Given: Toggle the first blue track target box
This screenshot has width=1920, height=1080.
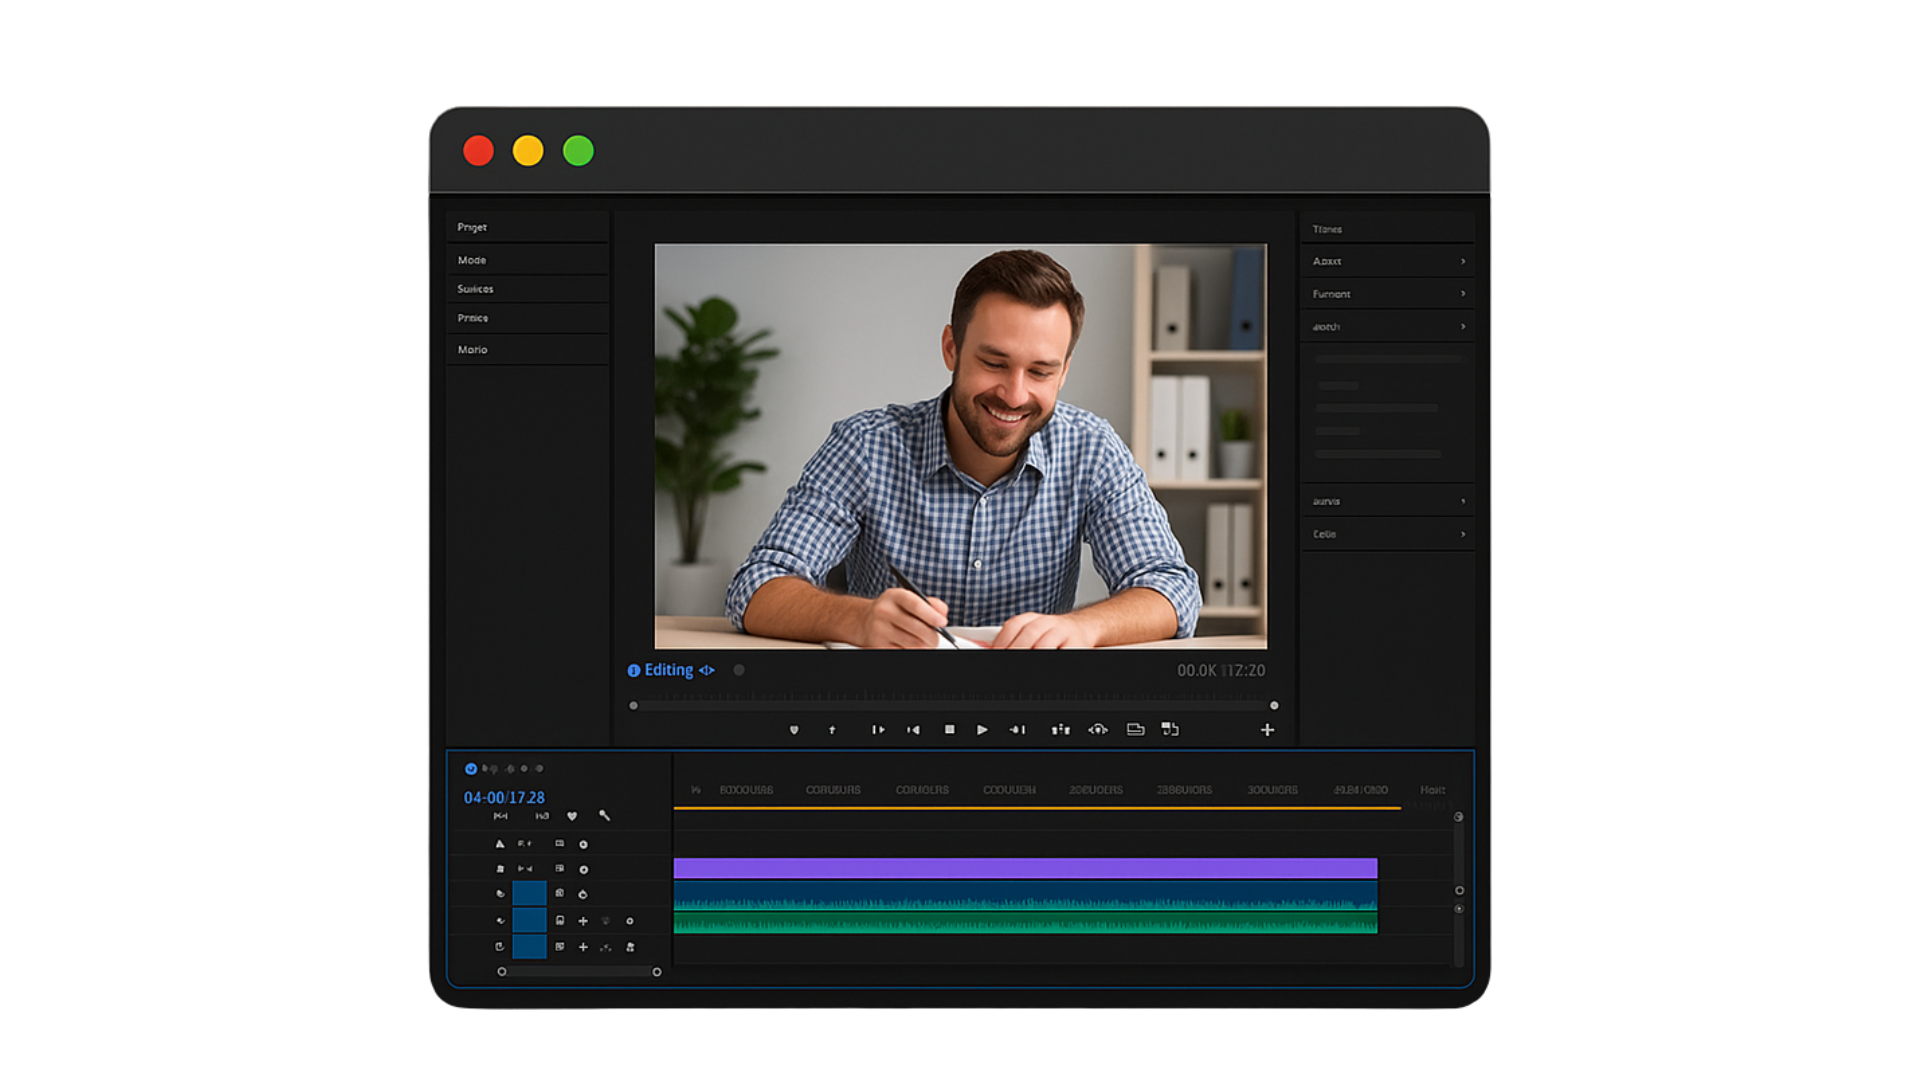Looking at the screenshot, I should point(529,893).
